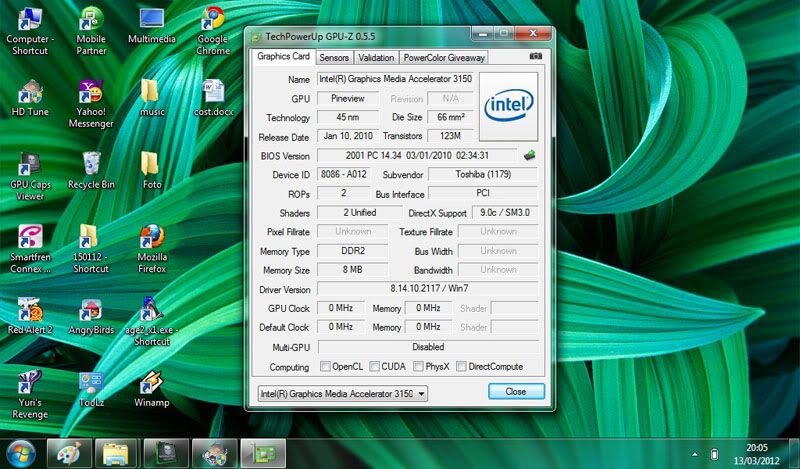Enable the OpenCL checkbox
This screenshot has height=469, width=800.
pos(325,366)
